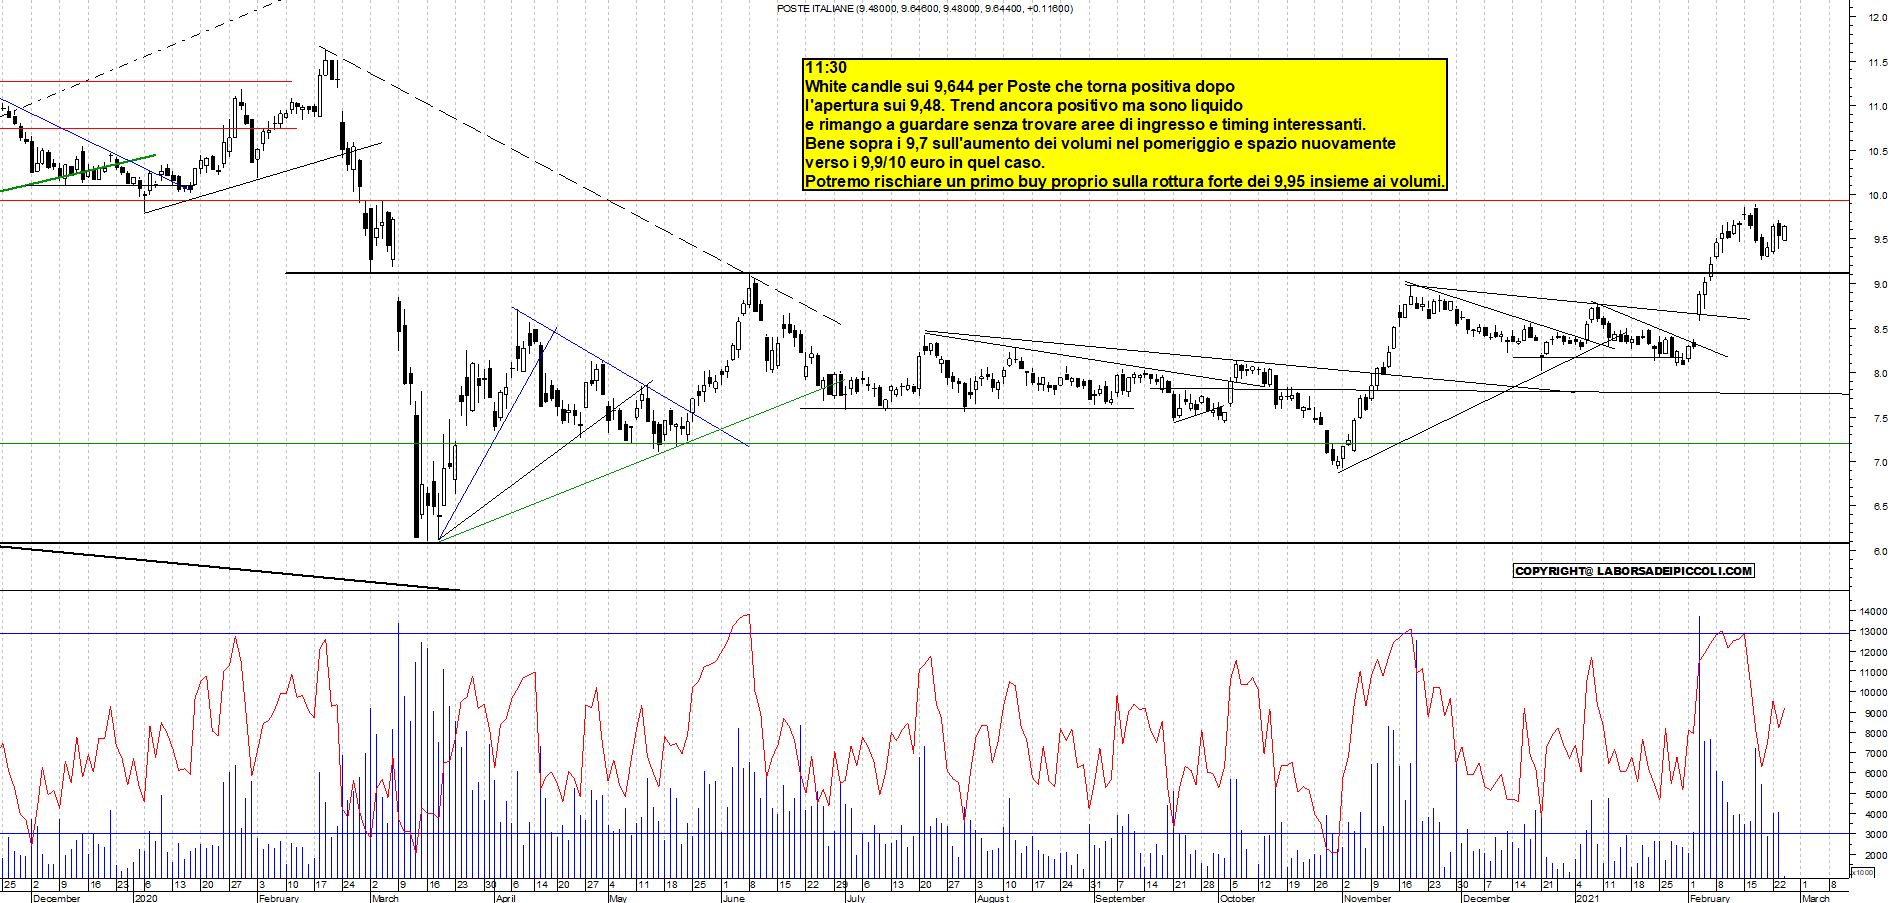
Task: Click the 8.5 price axis label
Action: tap(1880, 330)
